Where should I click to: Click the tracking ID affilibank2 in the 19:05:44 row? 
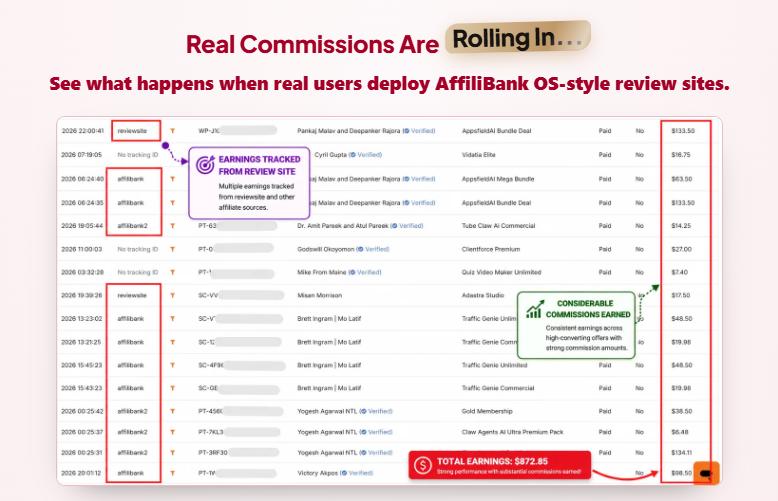pos(132,226)
